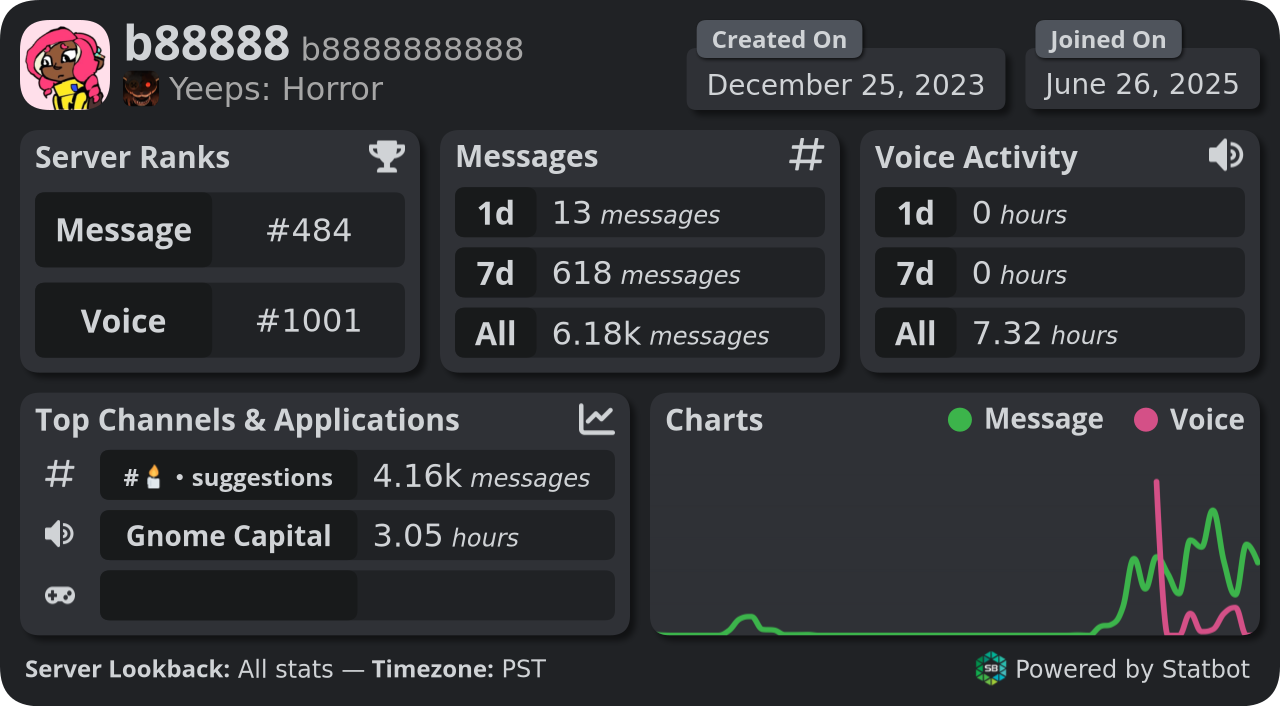
Task: Click the 7d messages row
Action: [640, 273]
